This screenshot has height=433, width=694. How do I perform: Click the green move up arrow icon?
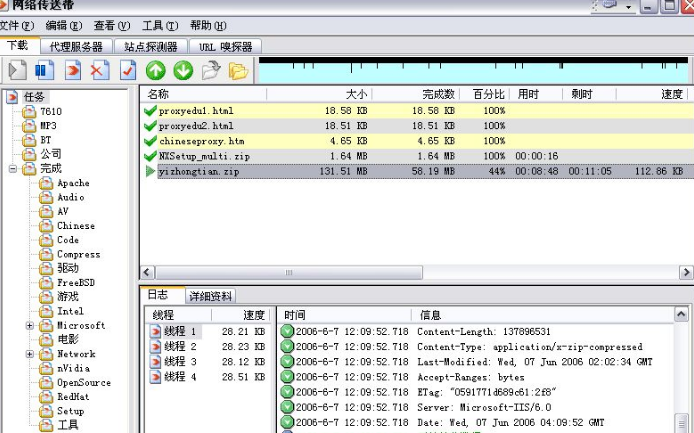[x=156, y=70]
